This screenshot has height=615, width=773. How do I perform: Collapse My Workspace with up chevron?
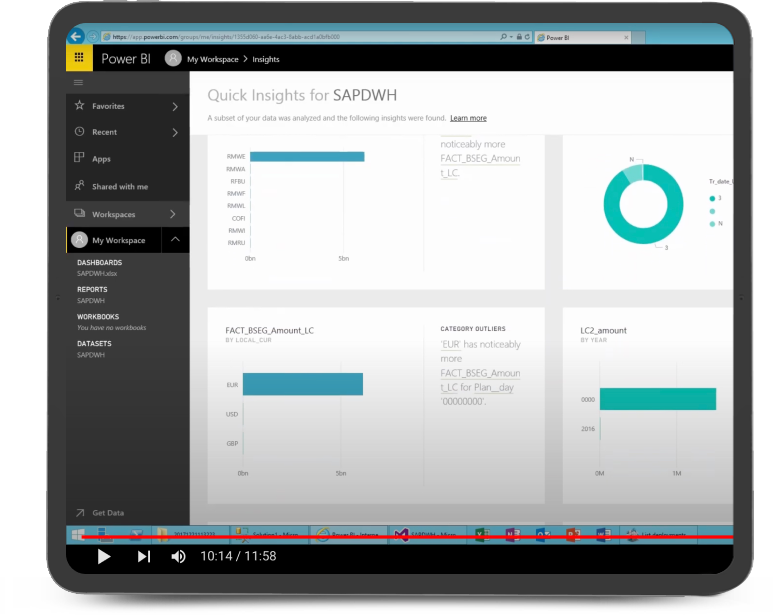(175, 239)
